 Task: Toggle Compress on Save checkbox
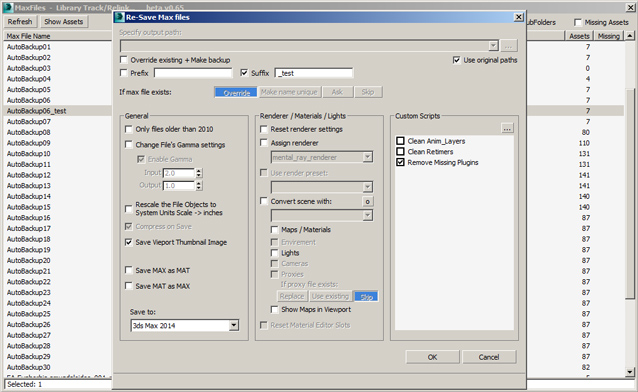click(129, 226)
